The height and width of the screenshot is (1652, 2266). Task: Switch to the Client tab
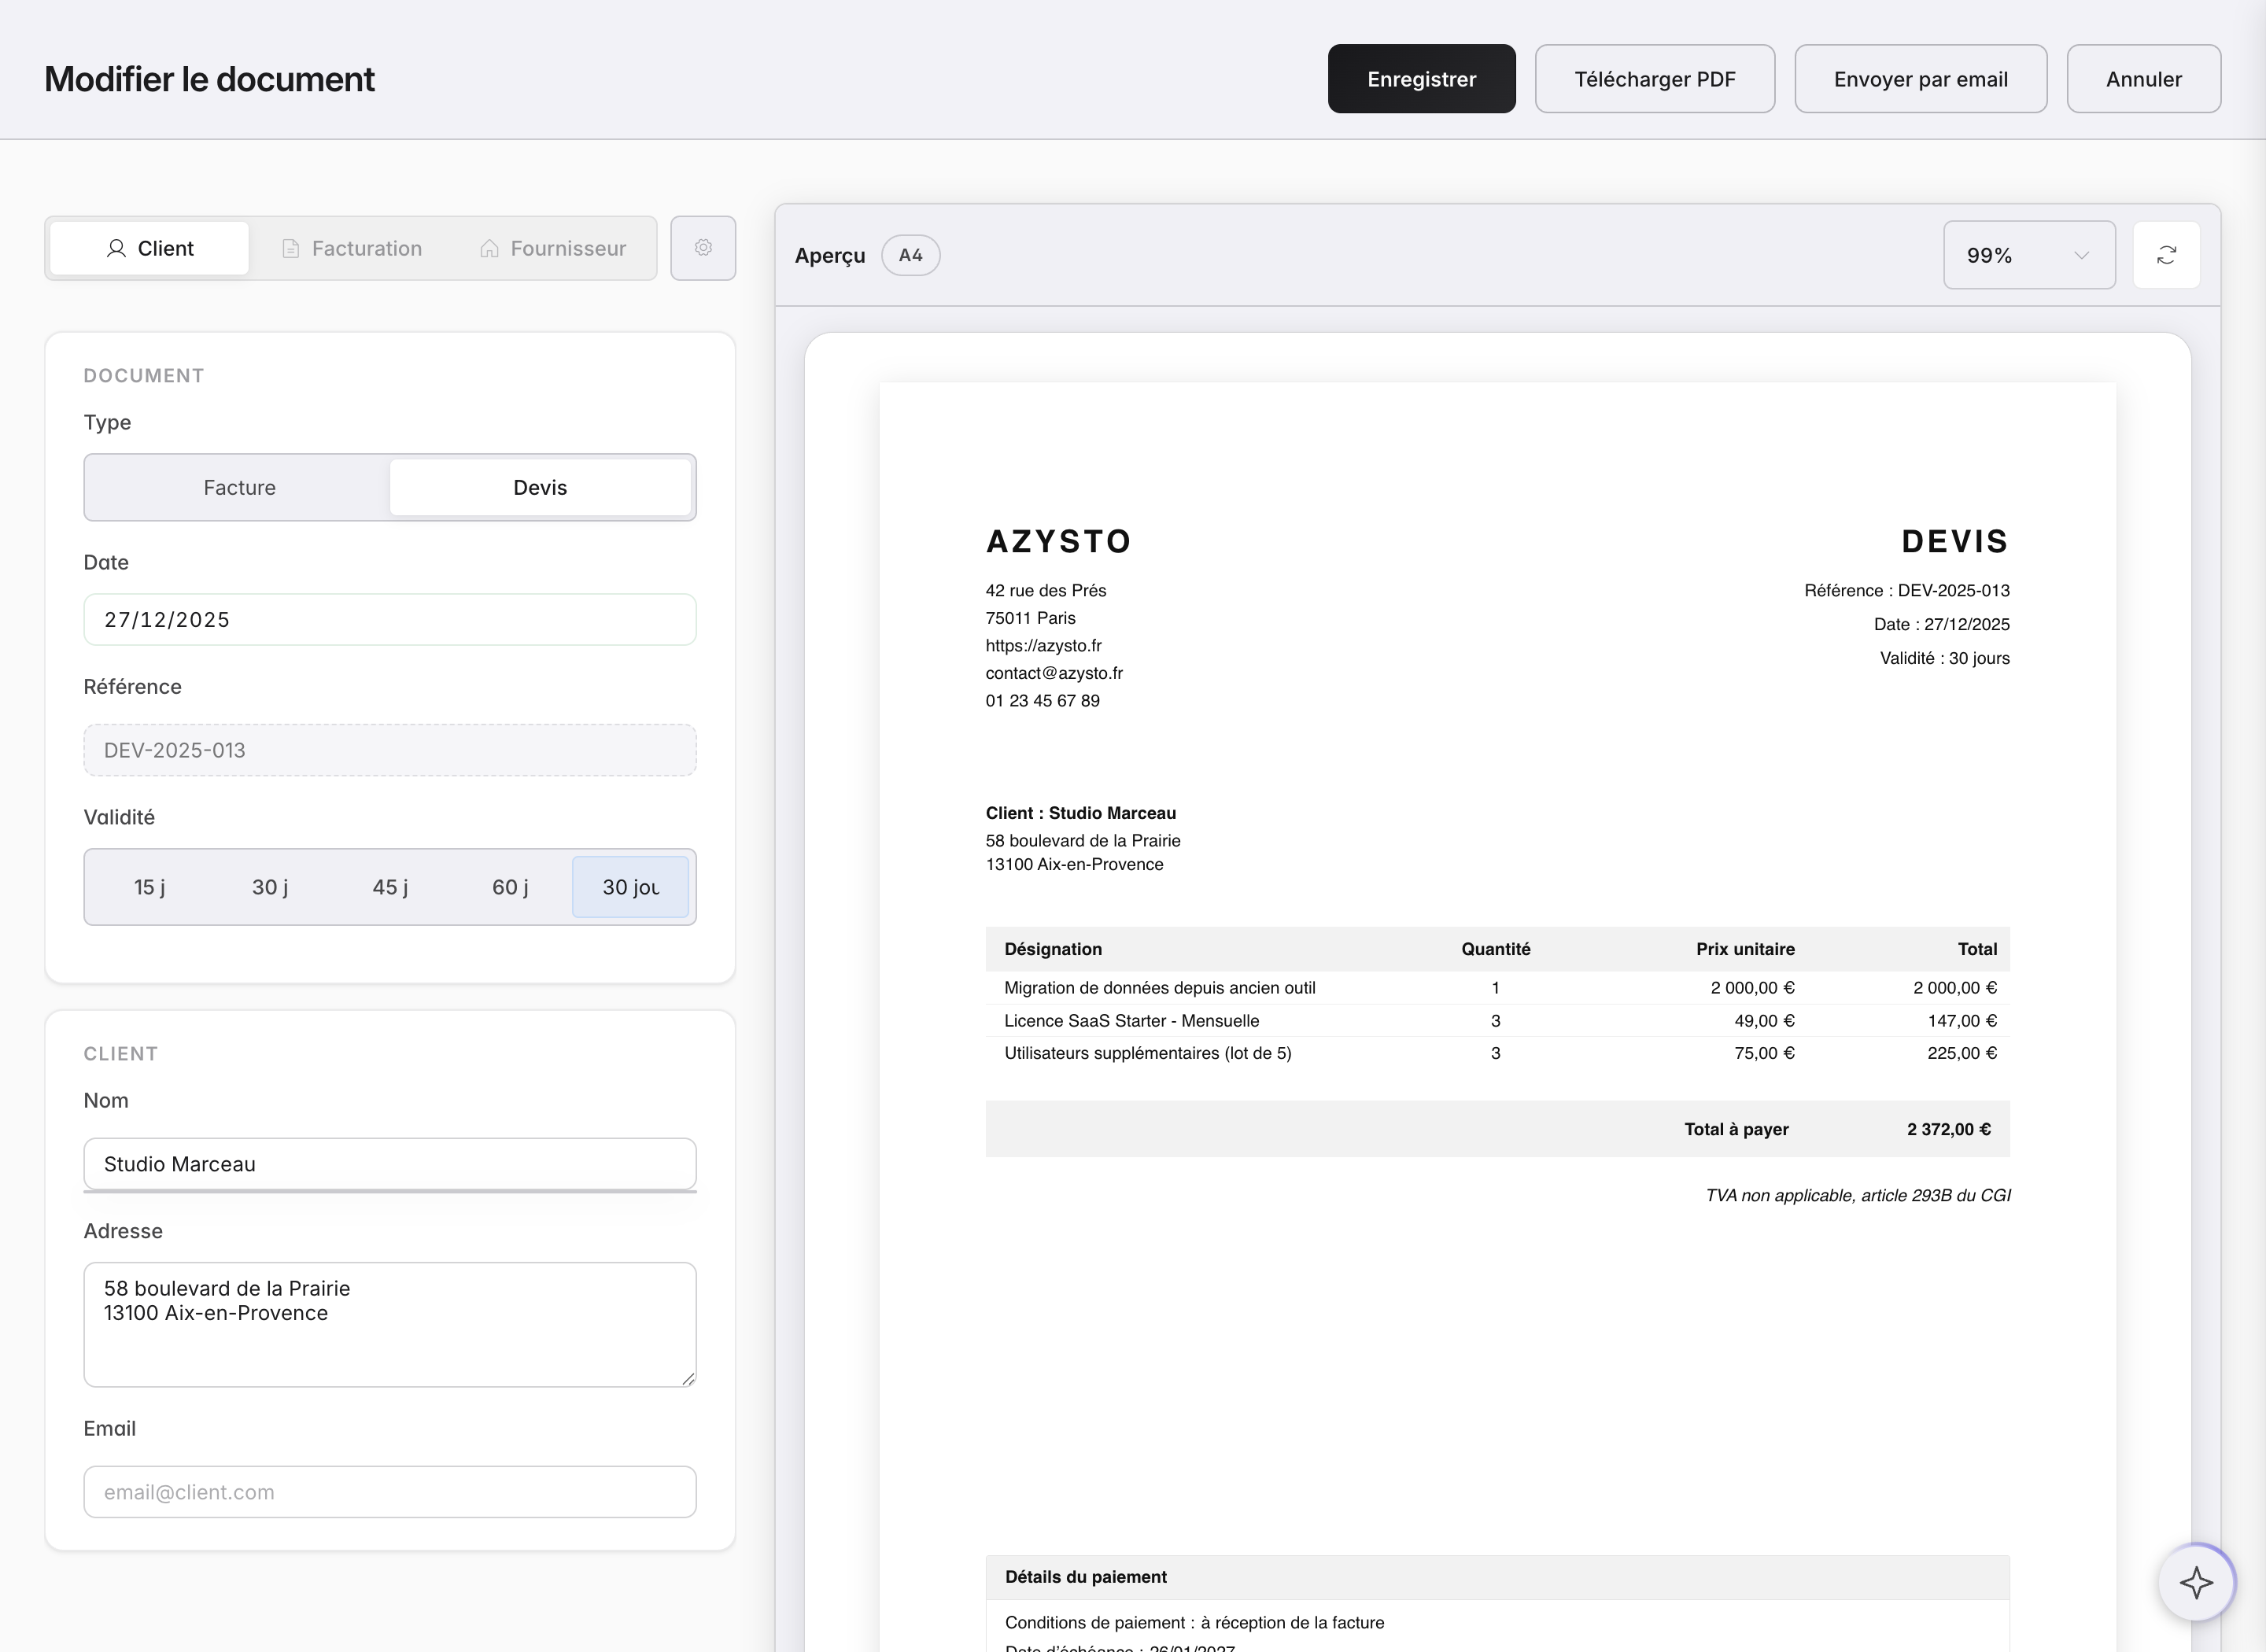pyautogui.click(x=150, y=248)
